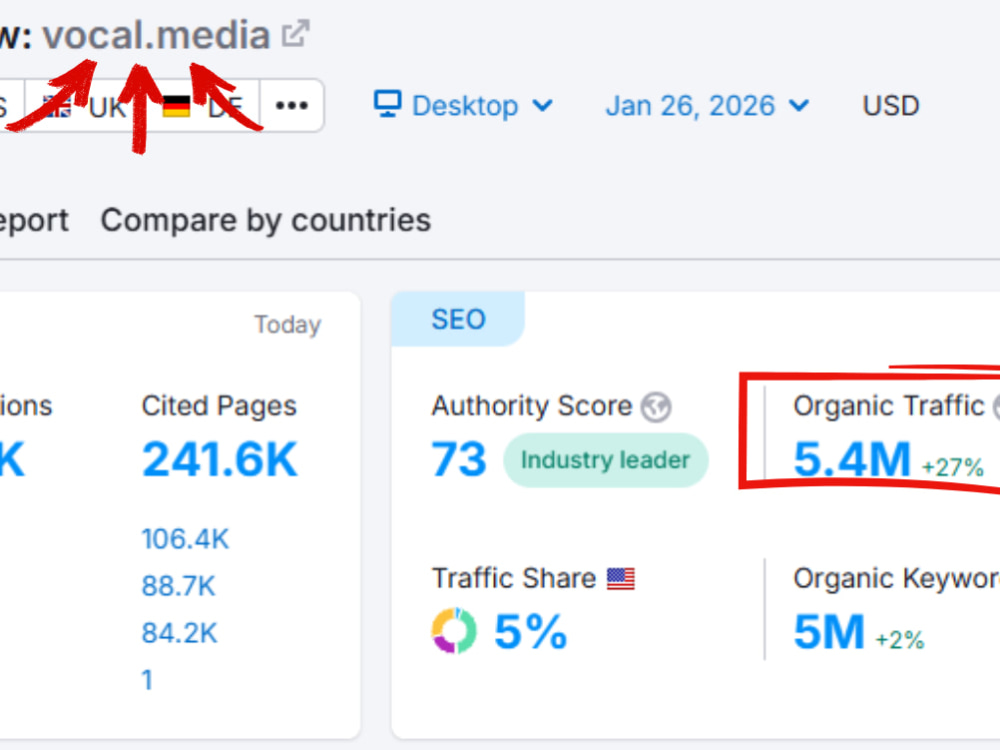Image resolution: width=1000 pixels, height=750 pixels.
Task: Click the desktop monitor icon
Action: point(387,104)
